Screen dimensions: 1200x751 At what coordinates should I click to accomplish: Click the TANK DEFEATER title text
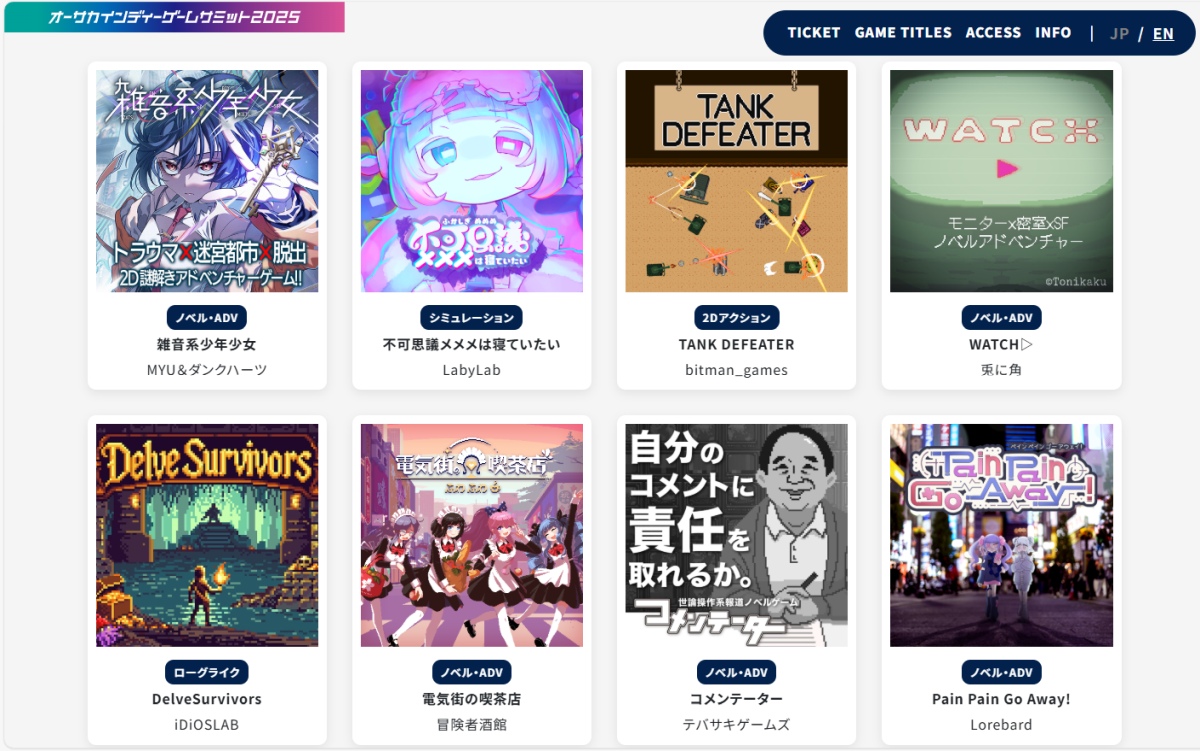click(736, 344)
